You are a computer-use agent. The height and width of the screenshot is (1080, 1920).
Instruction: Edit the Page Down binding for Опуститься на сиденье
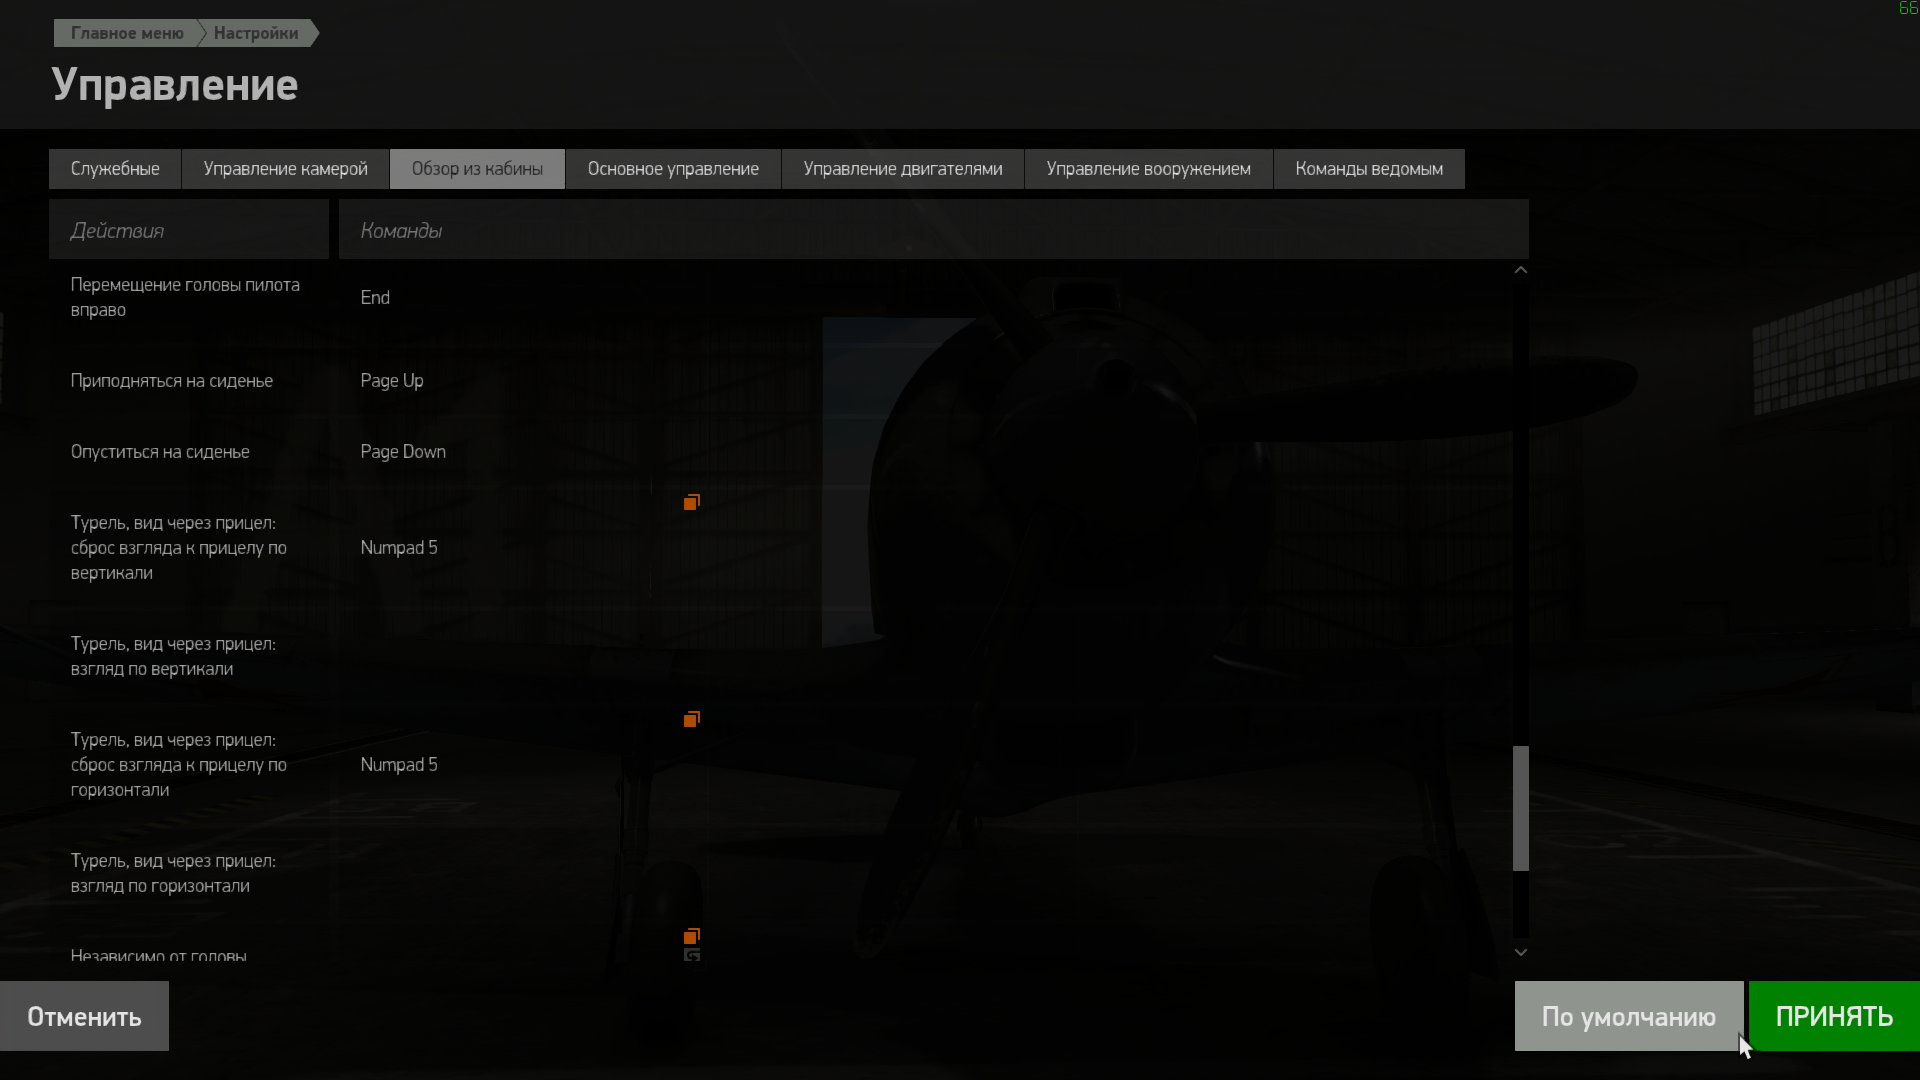coord(403,452)
